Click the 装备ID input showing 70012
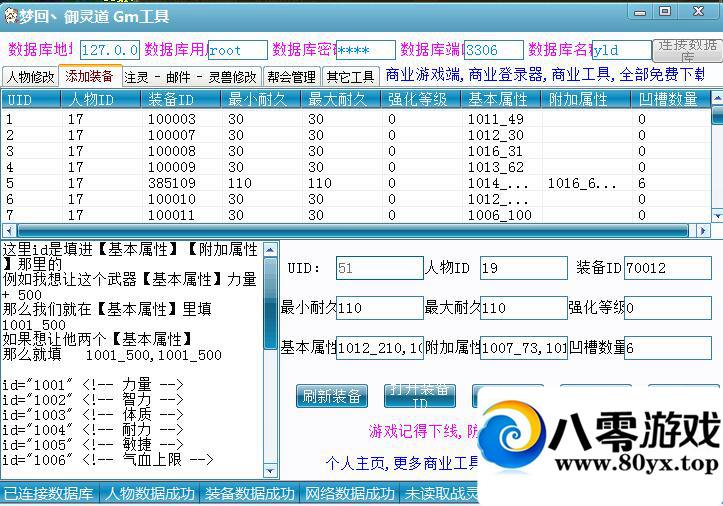The height and width of the screenshot is (506, 723). [667, 268]
